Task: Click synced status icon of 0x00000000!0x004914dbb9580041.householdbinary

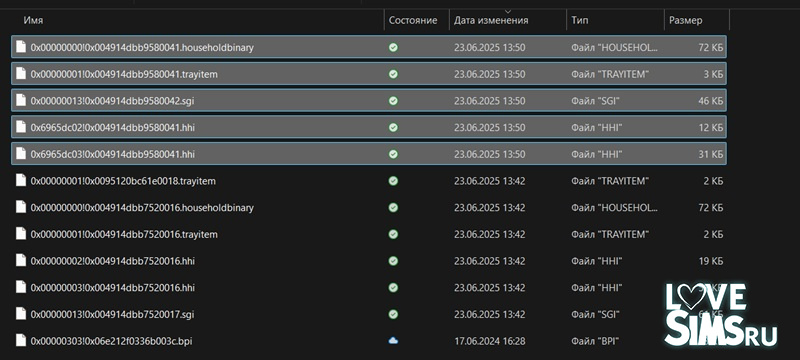Action: pos(393,47)
